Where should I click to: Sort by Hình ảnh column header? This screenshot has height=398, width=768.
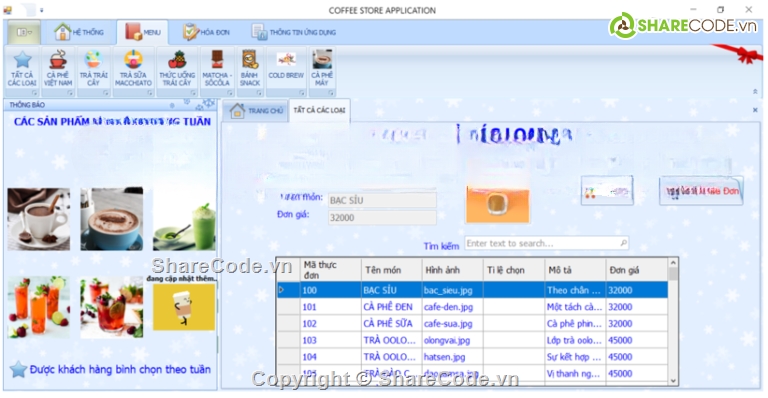click(453, 270)
